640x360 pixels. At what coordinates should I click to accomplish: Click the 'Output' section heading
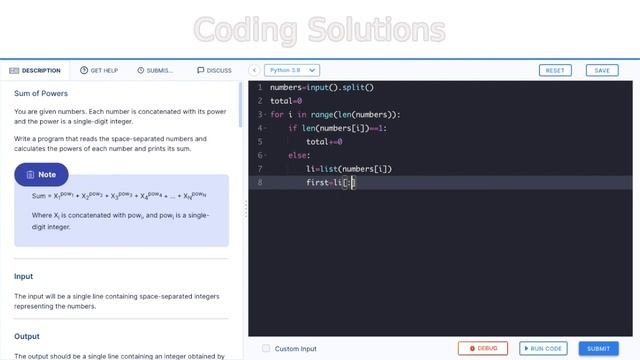tap(27, 336)
